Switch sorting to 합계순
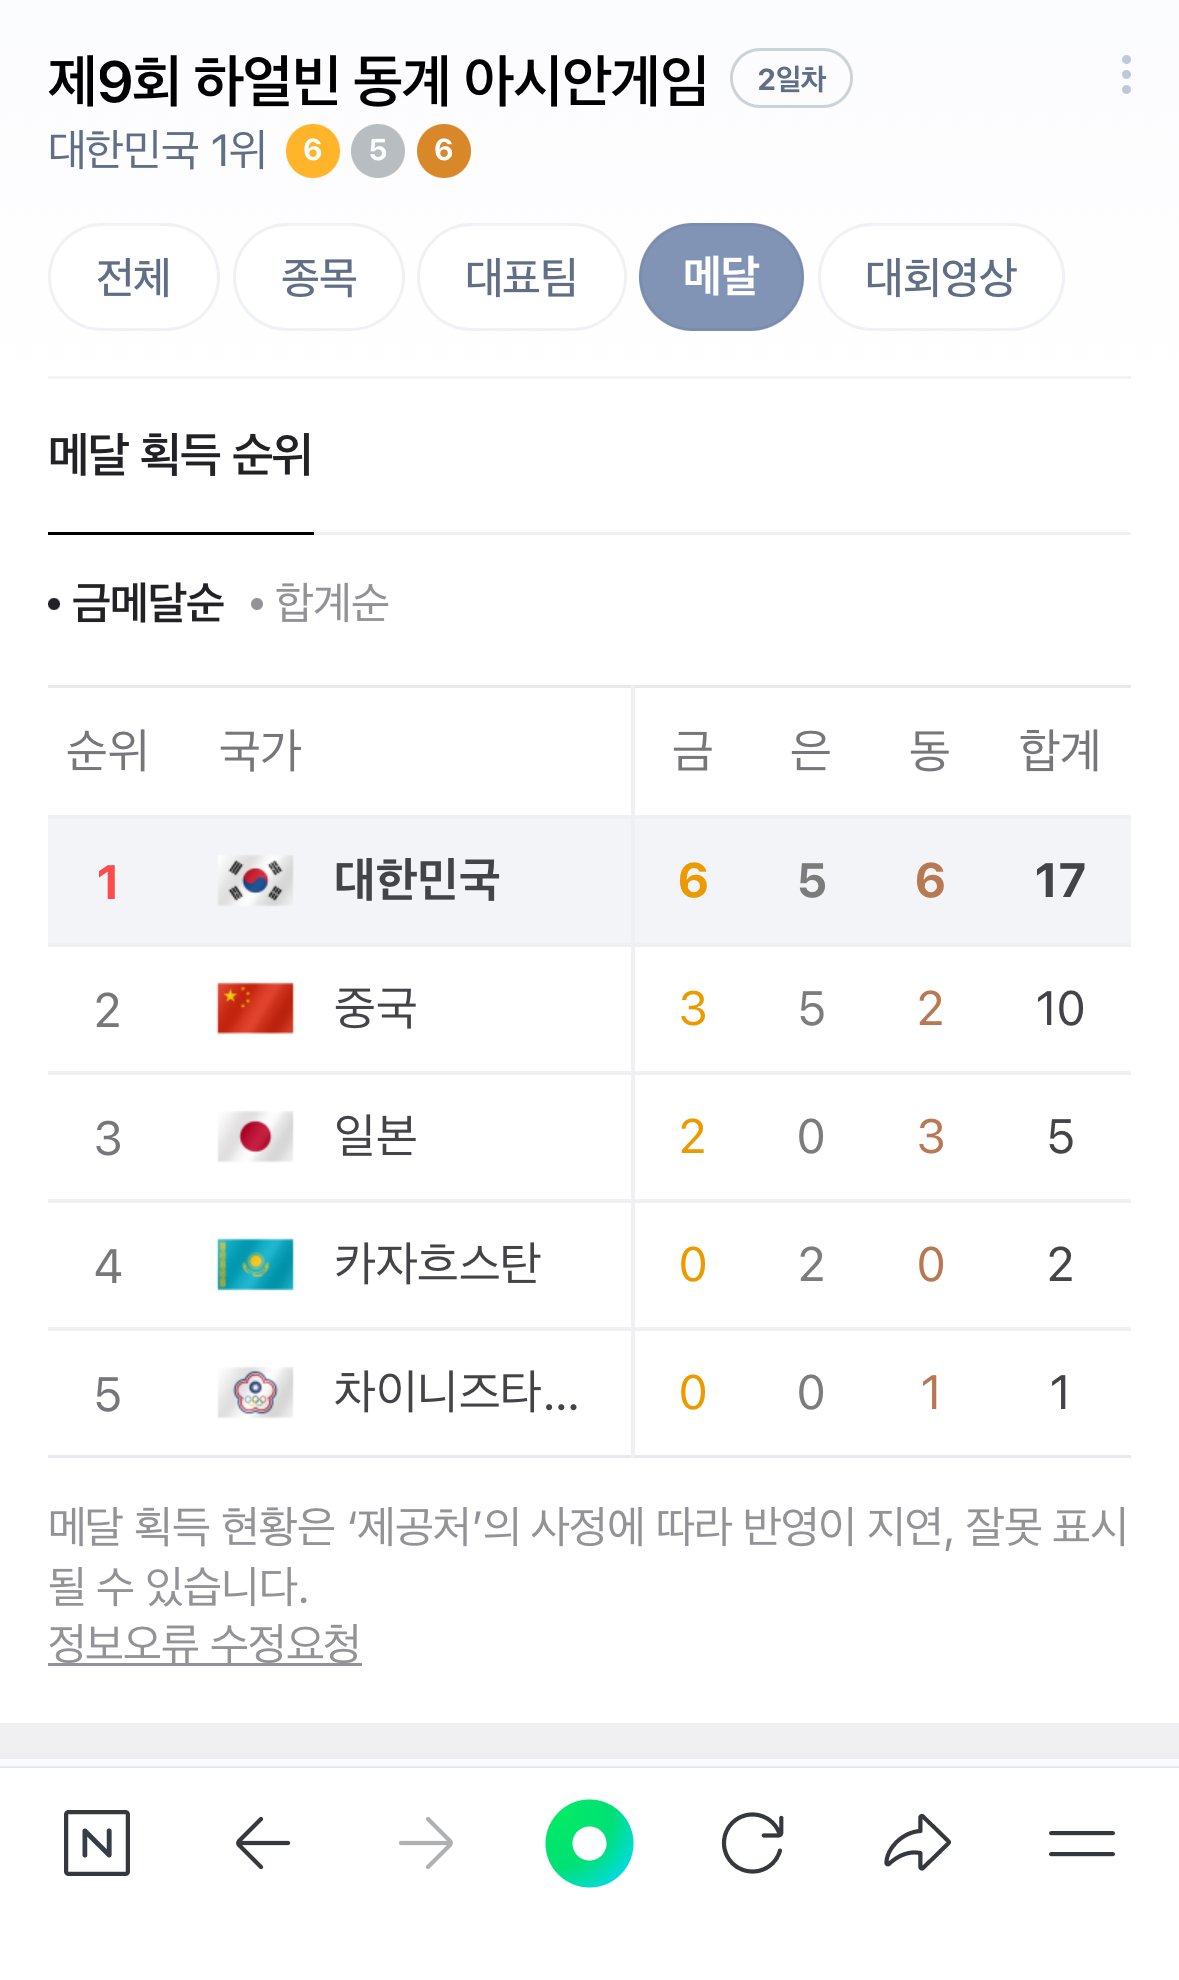The width and height of the screenshot is (1179, 1980). [x=331, y=603]
